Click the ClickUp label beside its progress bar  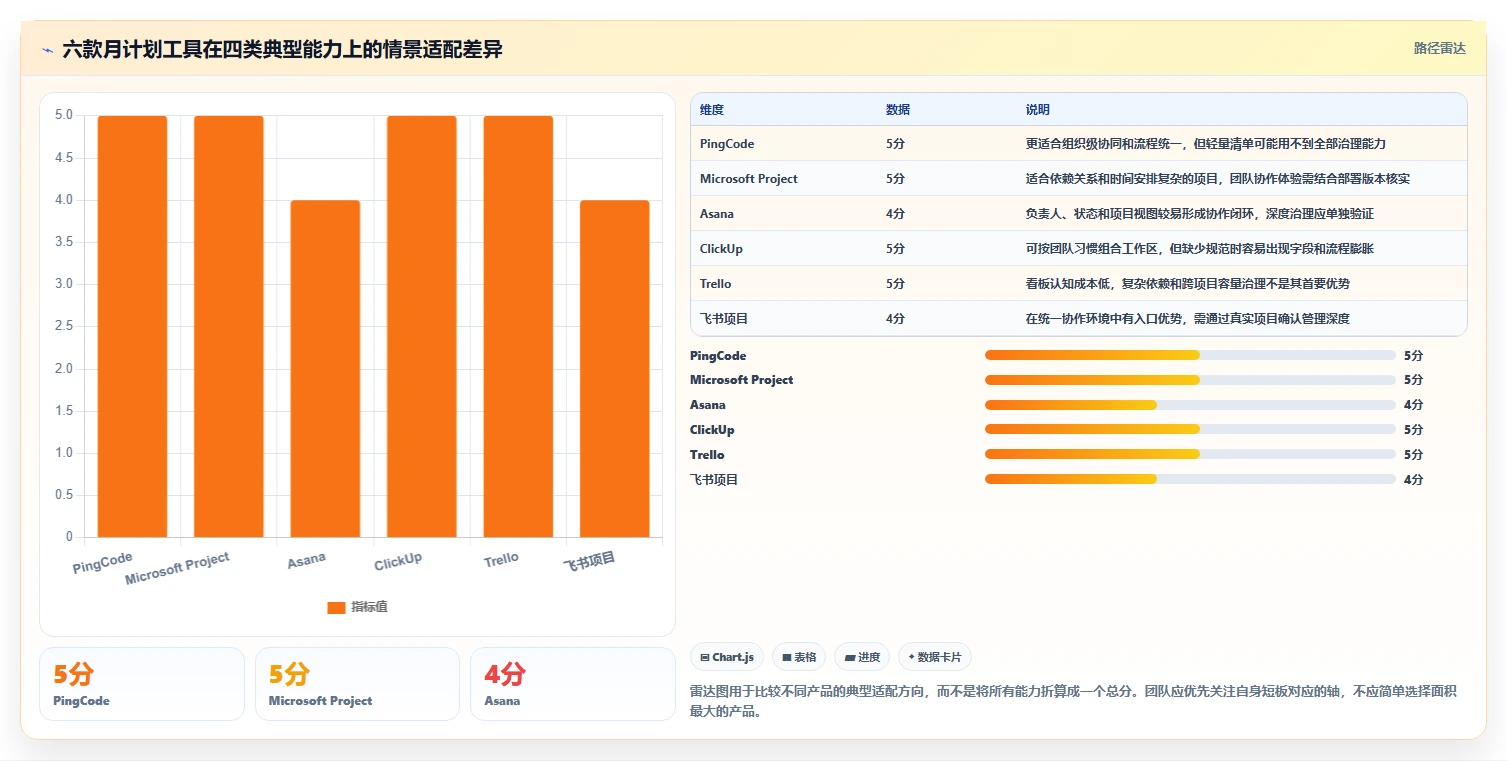tap(712, 430)
